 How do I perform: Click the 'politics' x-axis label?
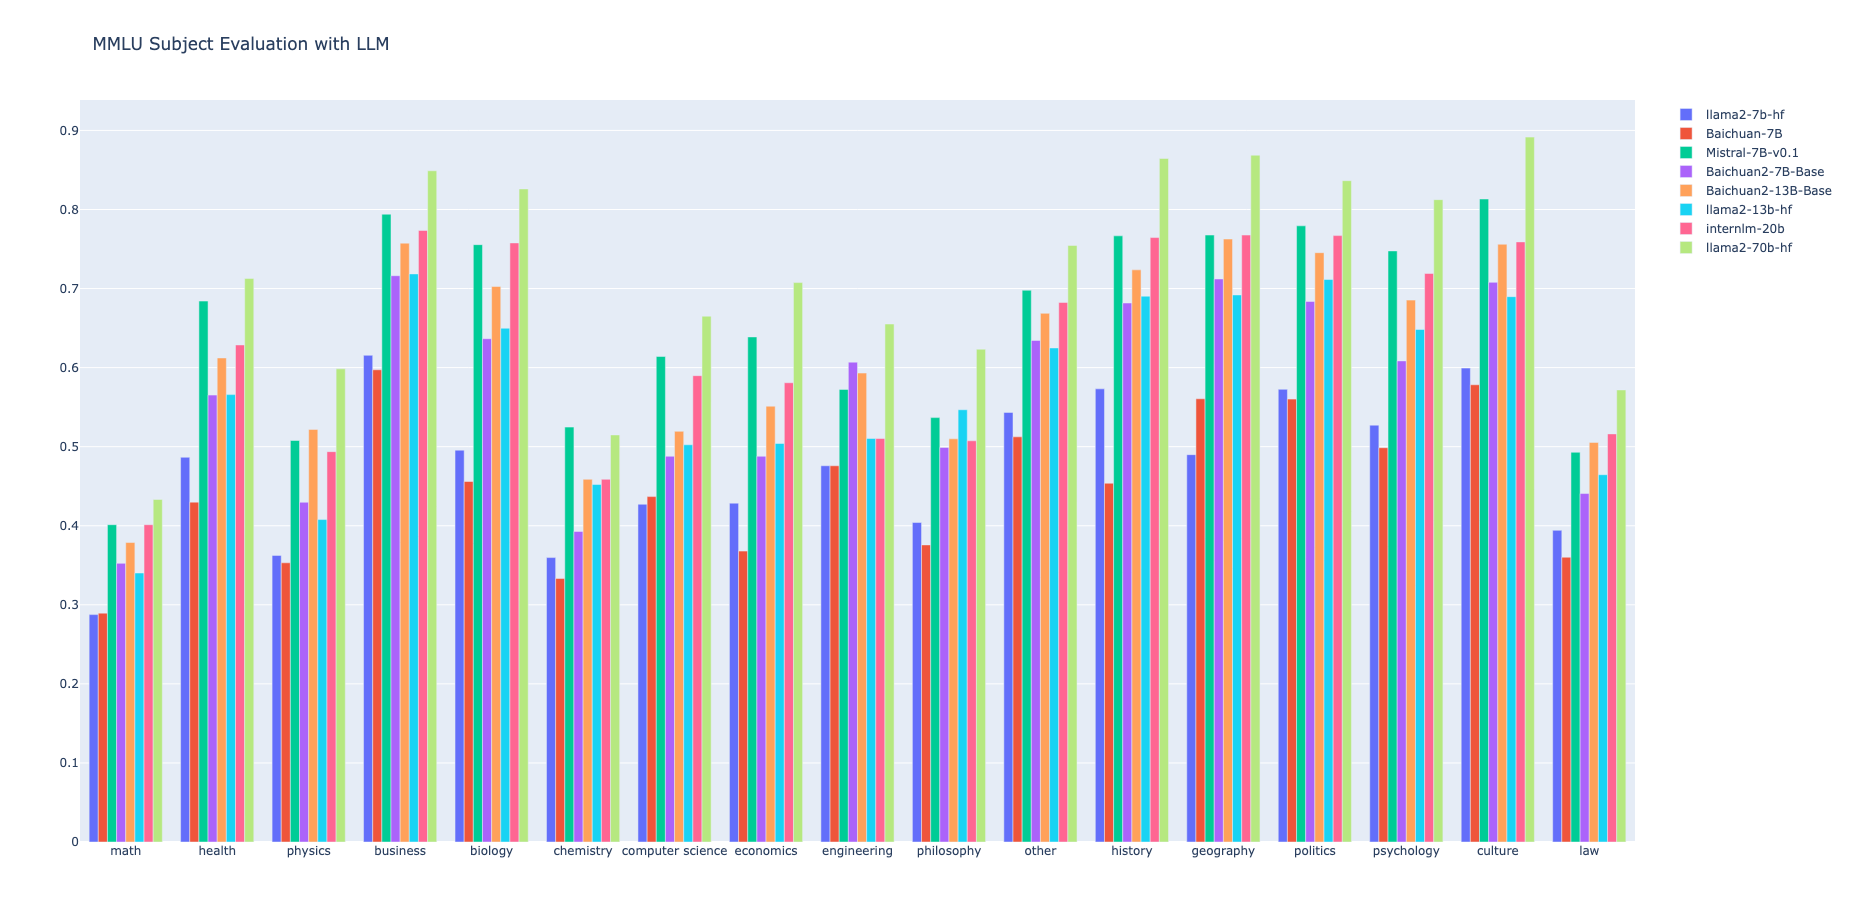pyautogui.click(x=1315, y=851)
